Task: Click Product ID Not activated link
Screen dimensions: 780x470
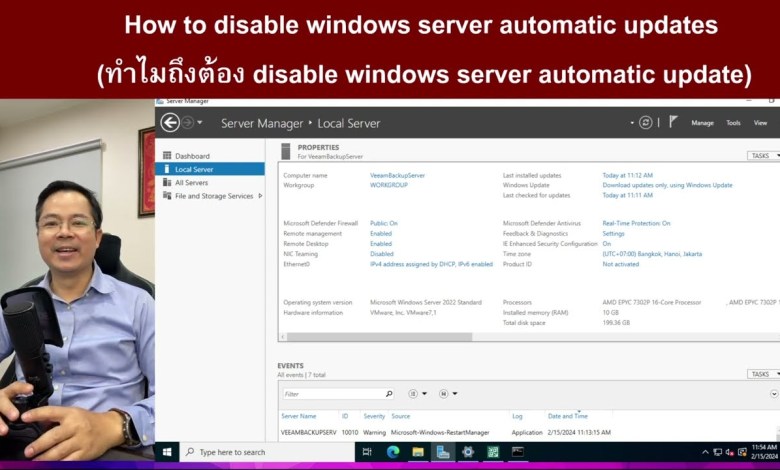Action: 620,264
